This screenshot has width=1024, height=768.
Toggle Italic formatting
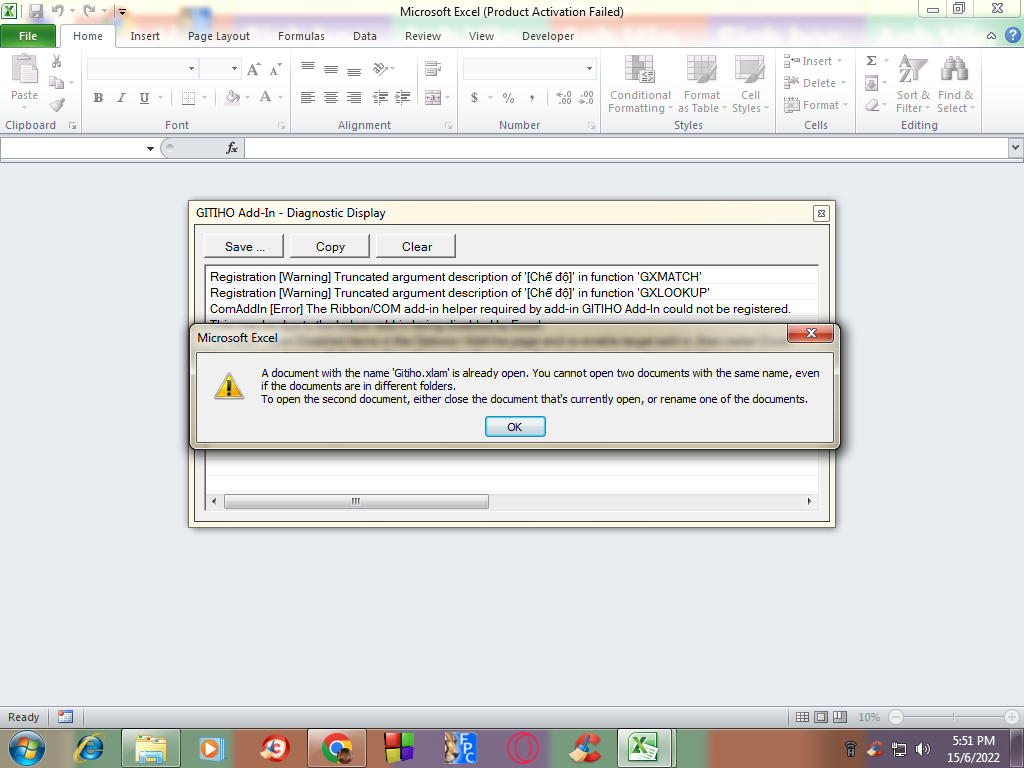coord(121,98)
